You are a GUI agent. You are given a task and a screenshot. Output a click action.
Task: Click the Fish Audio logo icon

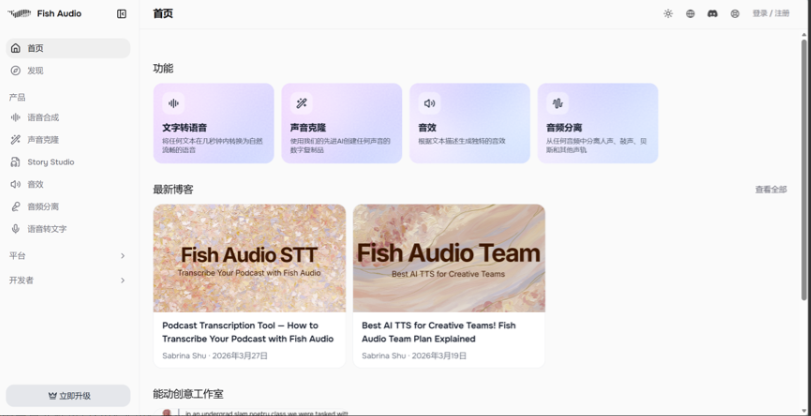click(x=19, y=13)
